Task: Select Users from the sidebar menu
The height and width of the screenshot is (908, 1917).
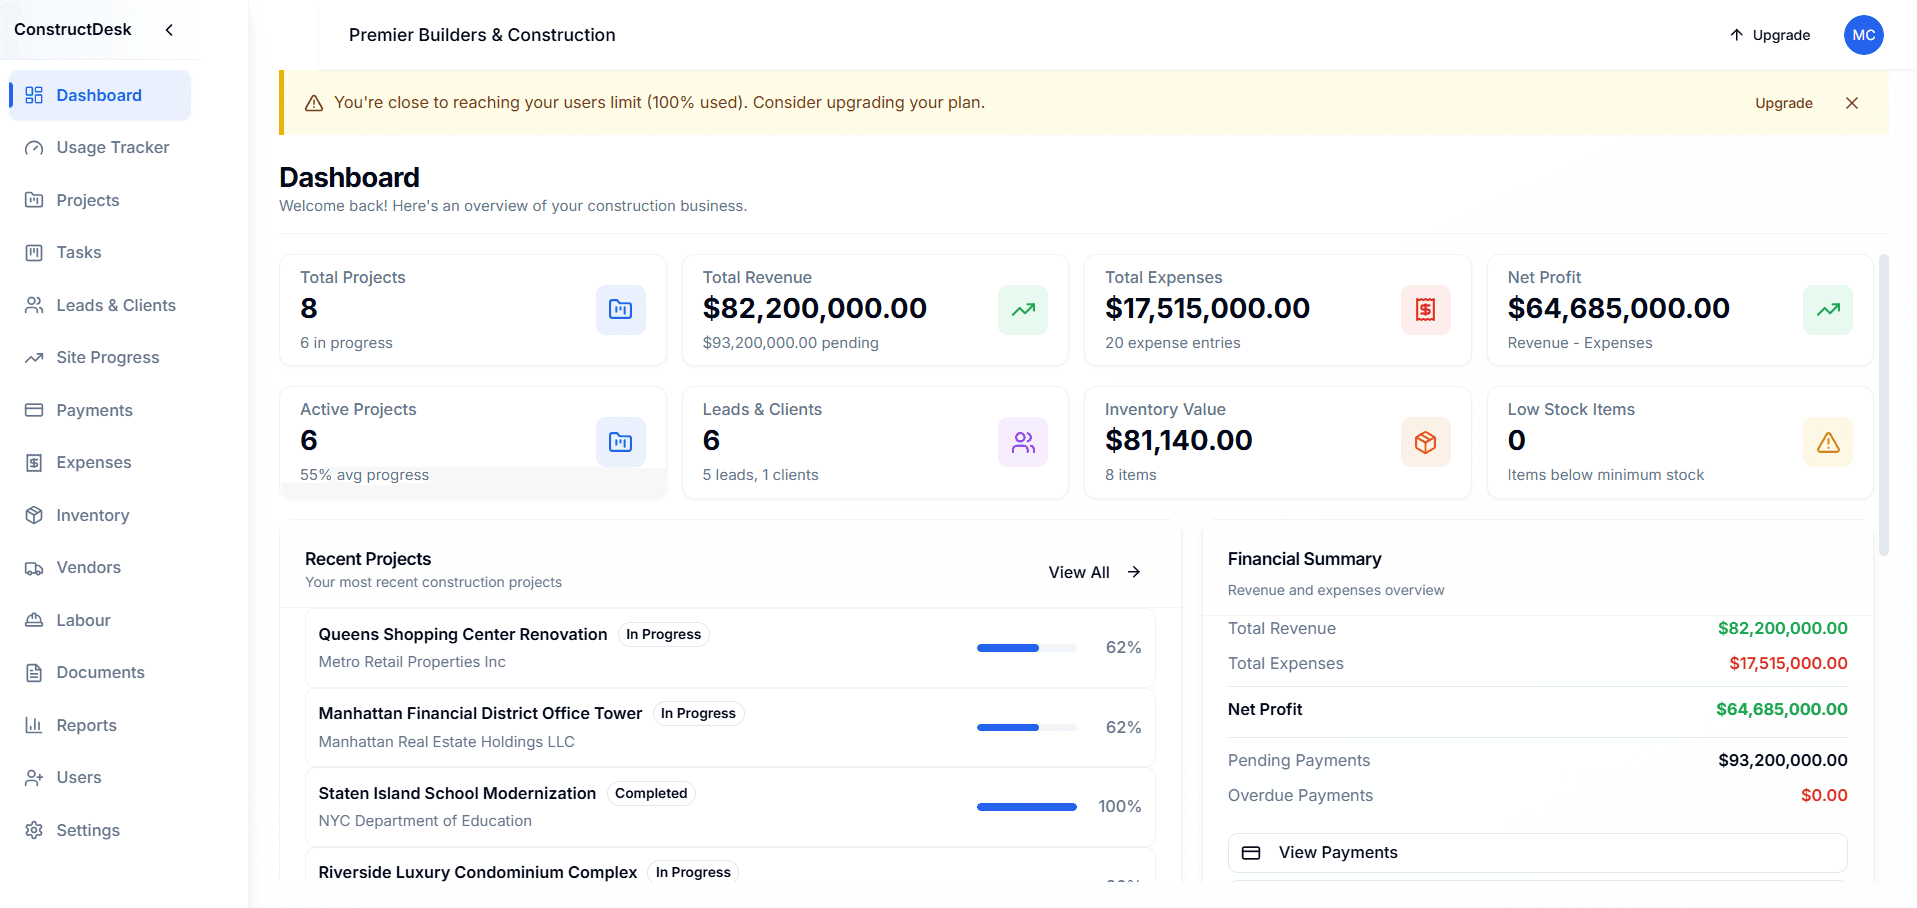Action: point(79,777)
